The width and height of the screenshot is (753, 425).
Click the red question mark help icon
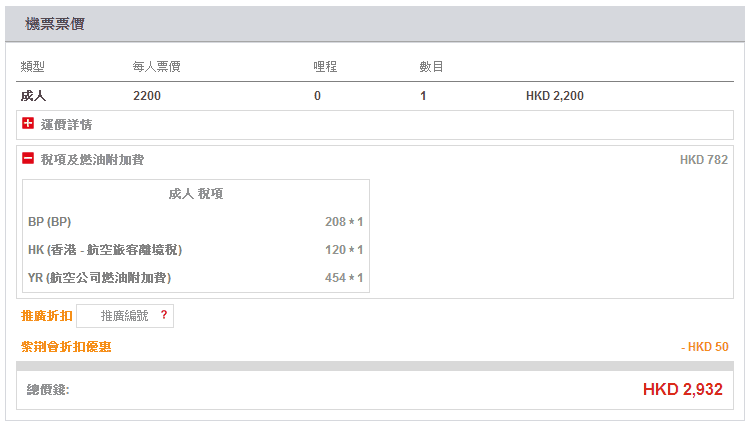[x=164, y=315]
